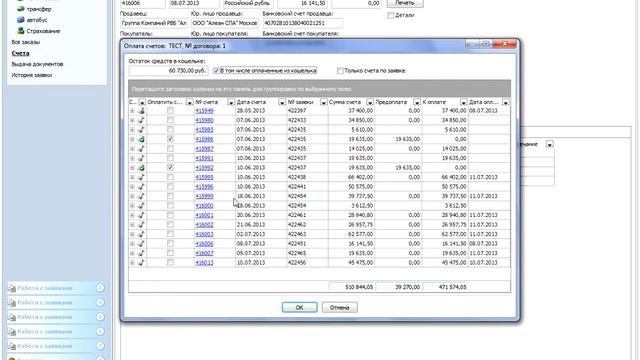Select 'Страхование' item in sidebar tree

click(43, 31)
